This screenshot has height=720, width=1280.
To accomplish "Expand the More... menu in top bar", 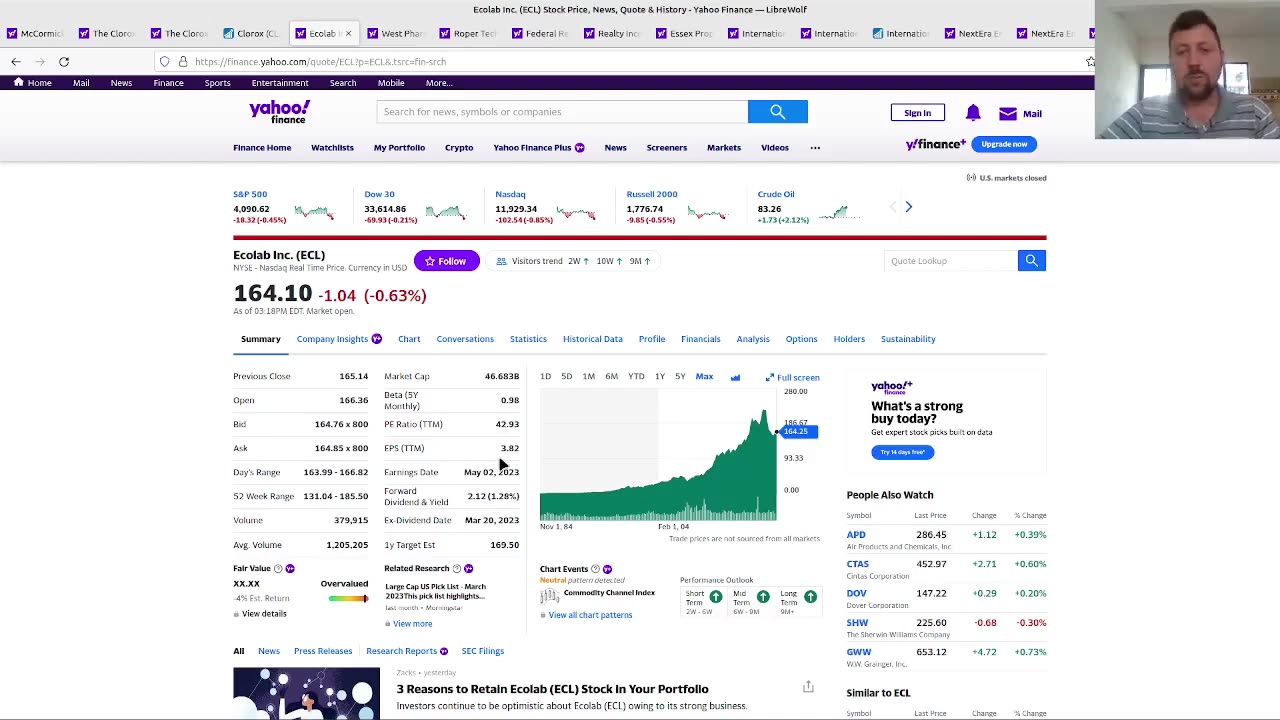I will [x=438, y=83].
